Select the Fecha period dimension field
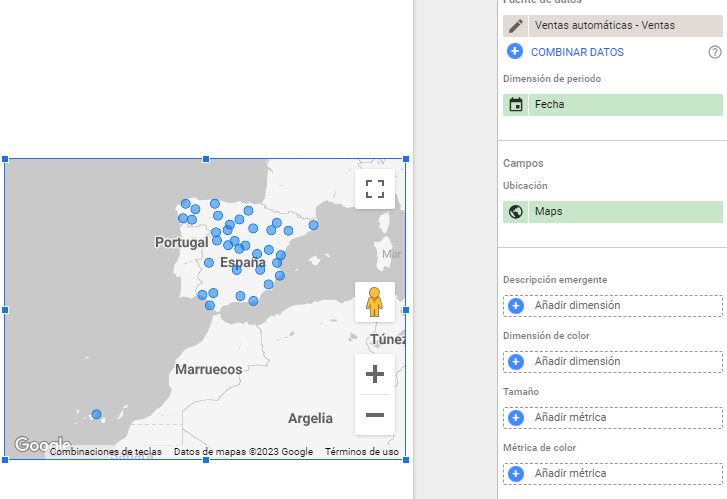 pyautogui.click(x=625, y=104)
